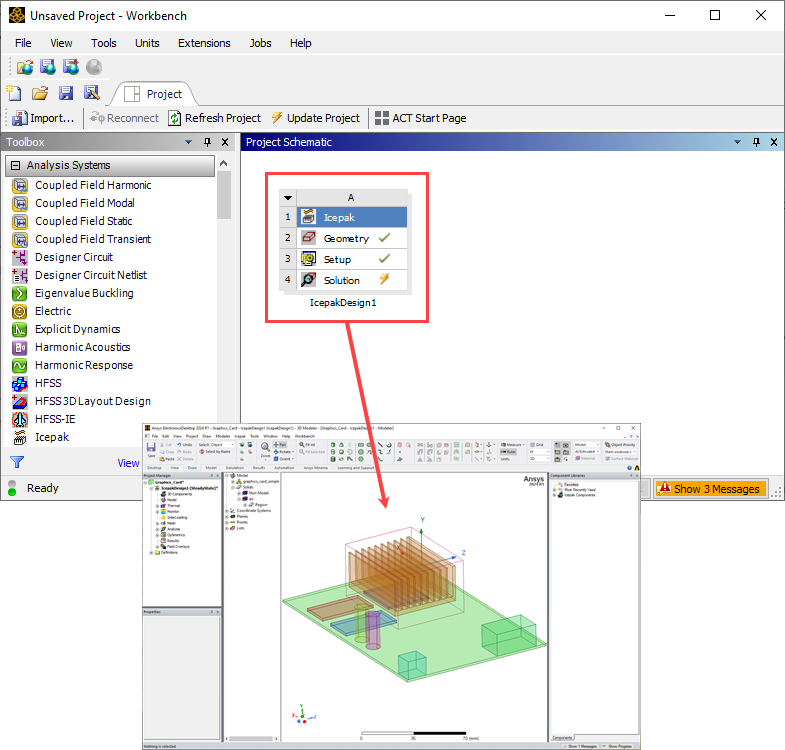This screenshot has width=785, height=750.
Task: Select HFSS 3D Layout Design icon
Action: pyautogui.click(x=20, y=402)
